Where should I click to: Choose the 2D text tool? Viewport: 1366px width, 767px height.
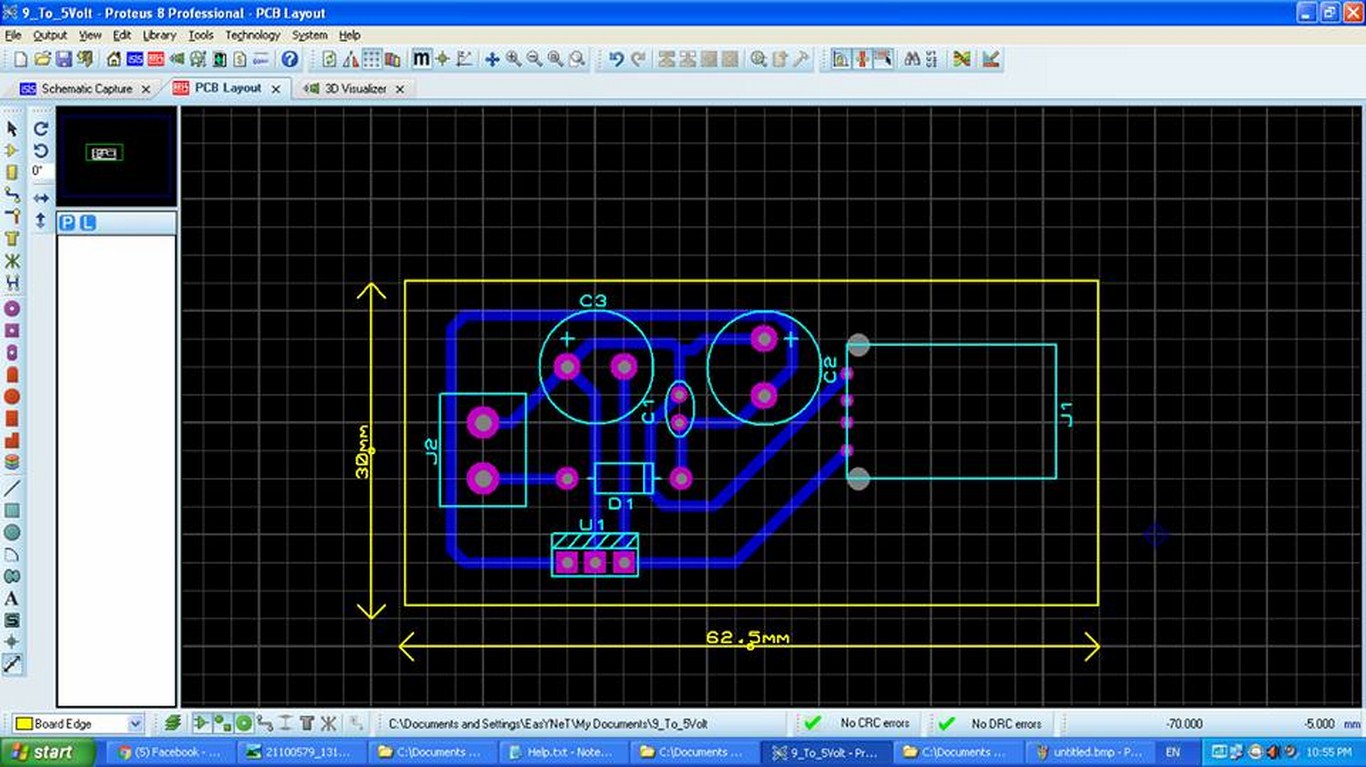12,599
